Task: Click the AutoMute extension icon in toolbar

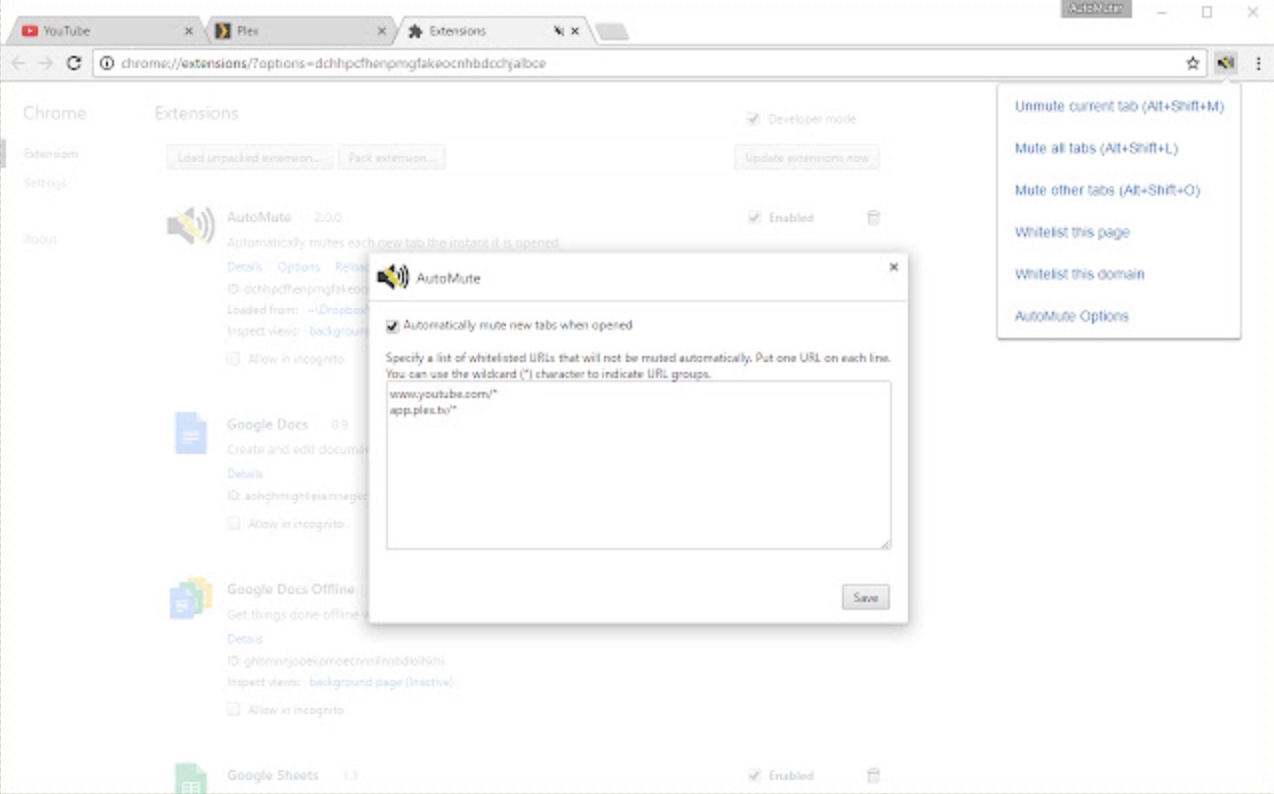Action: pos(1225,63)
